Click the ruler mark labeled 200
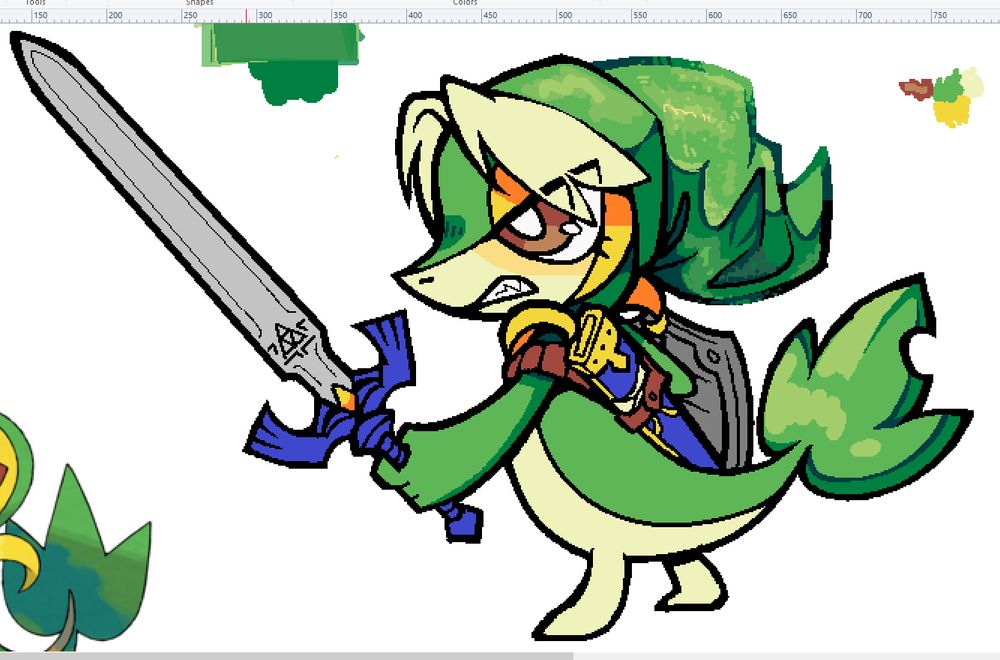1000x660 pixels. (x=115, y=15)
